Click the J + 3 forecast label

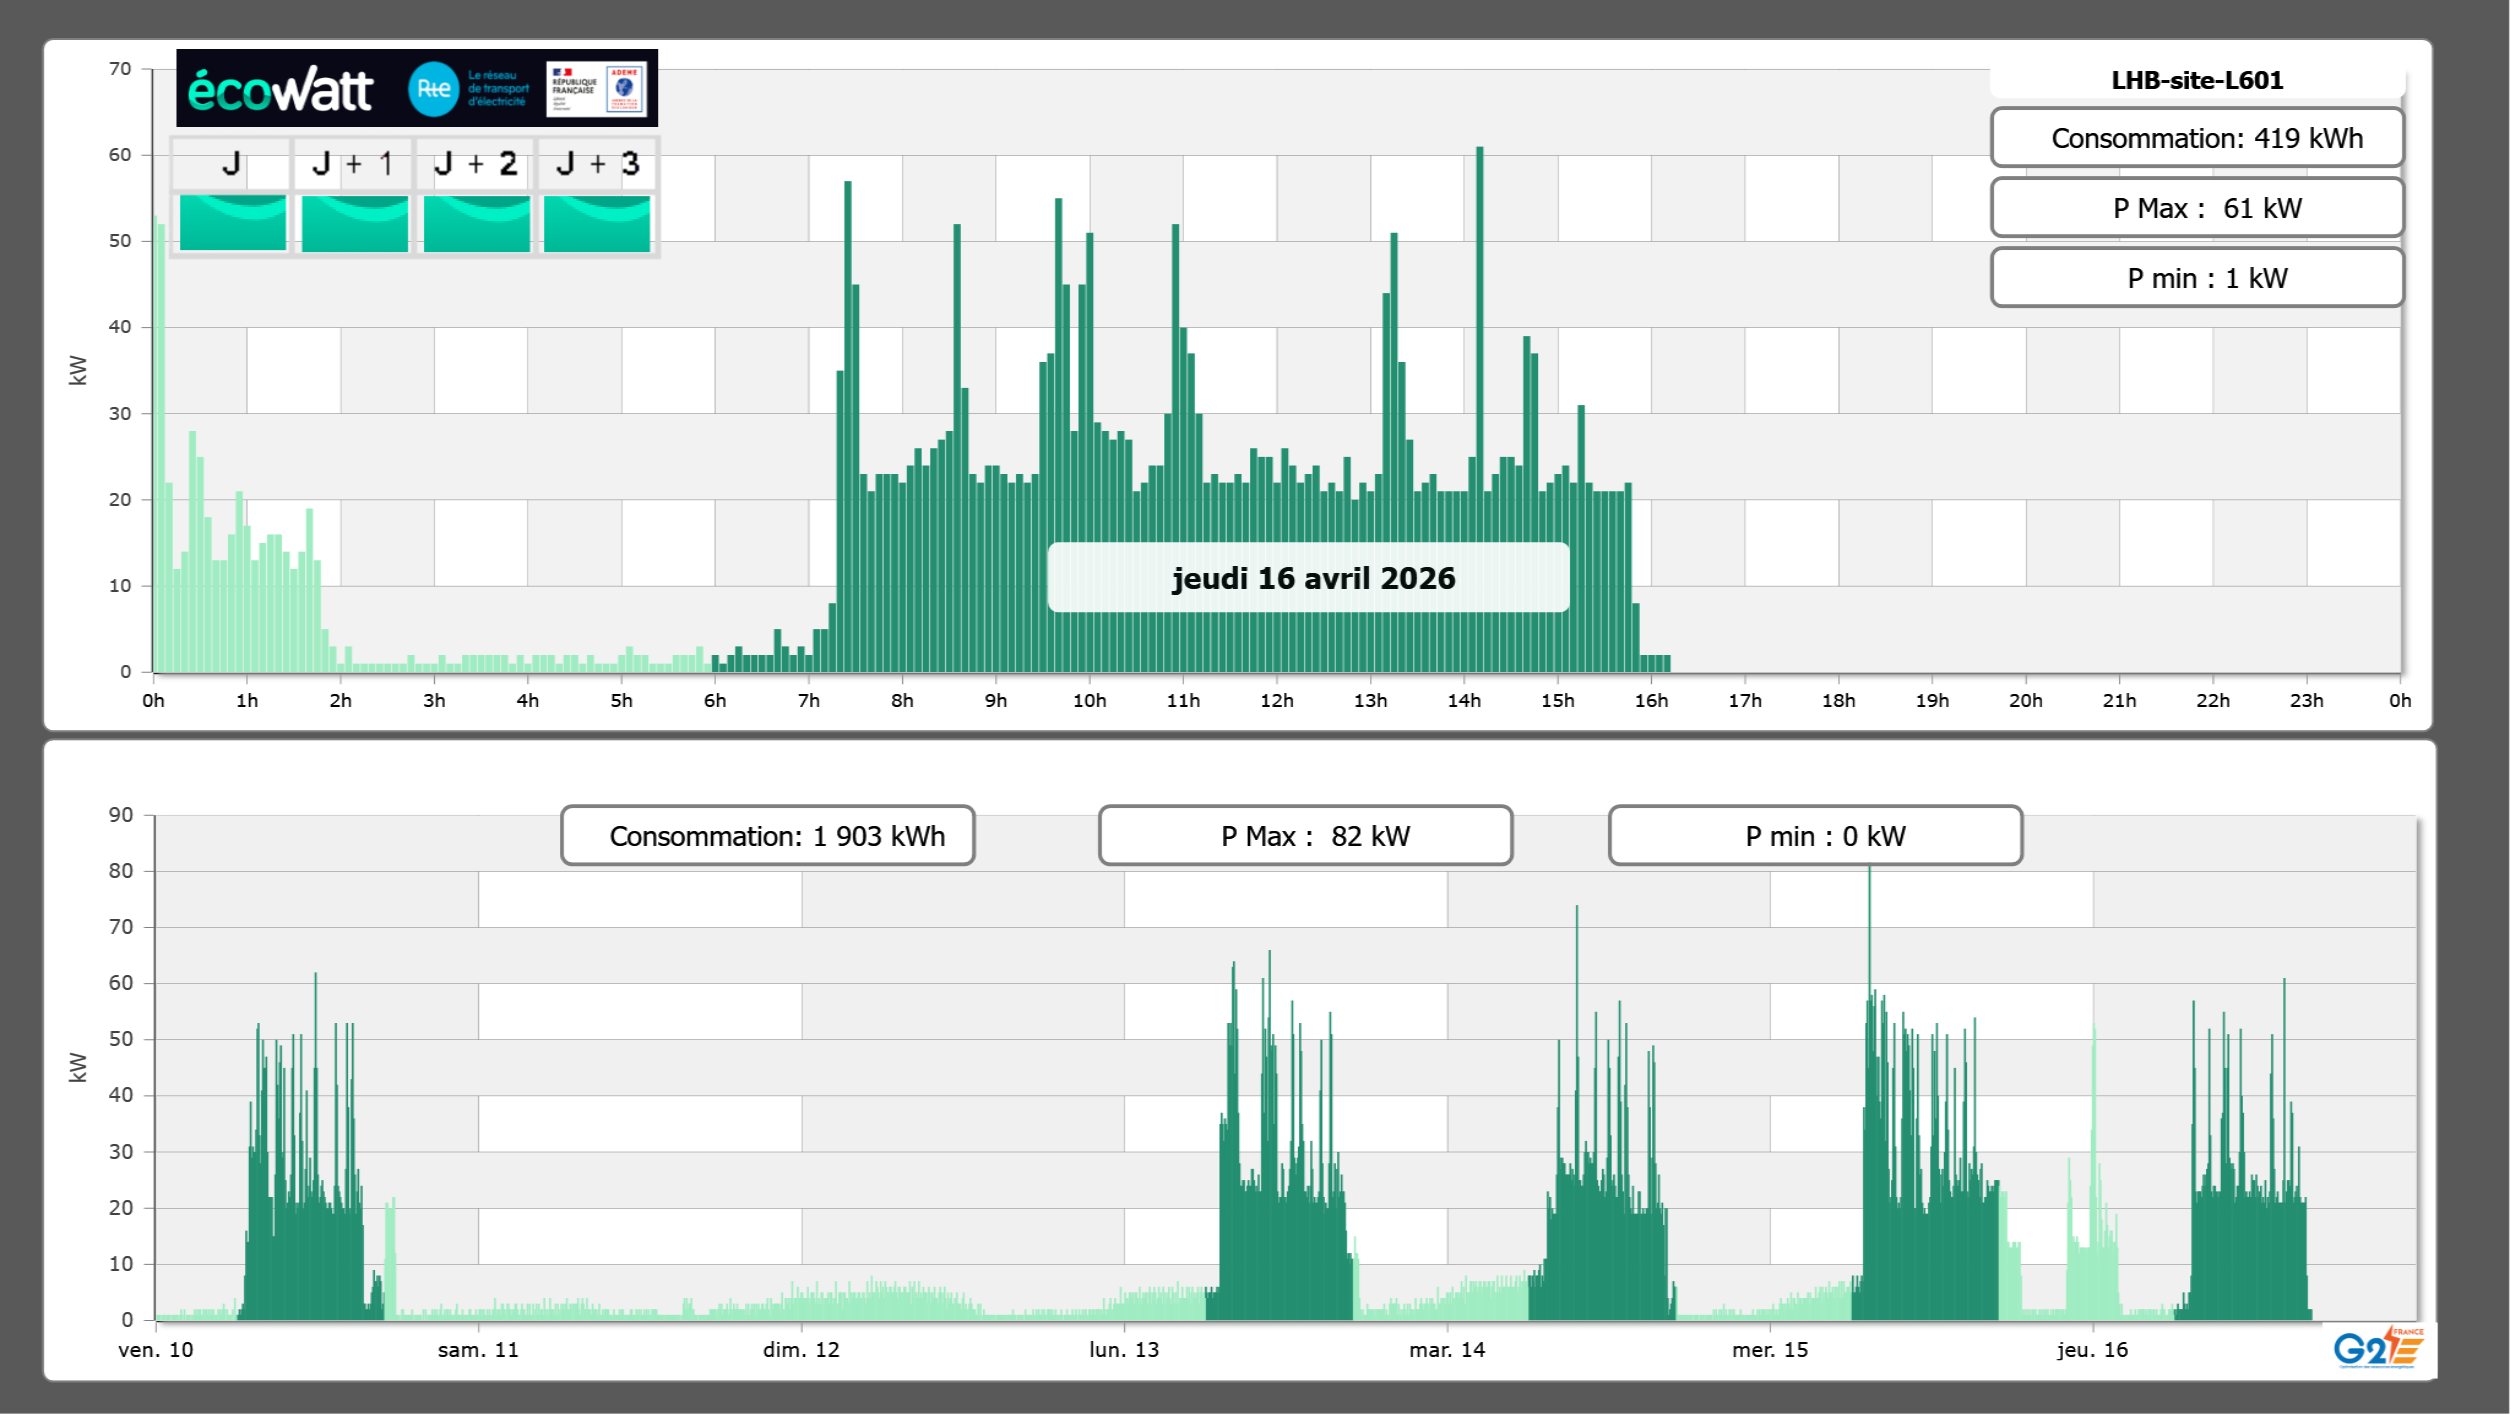pyautogui.click(x=597, y=164)
